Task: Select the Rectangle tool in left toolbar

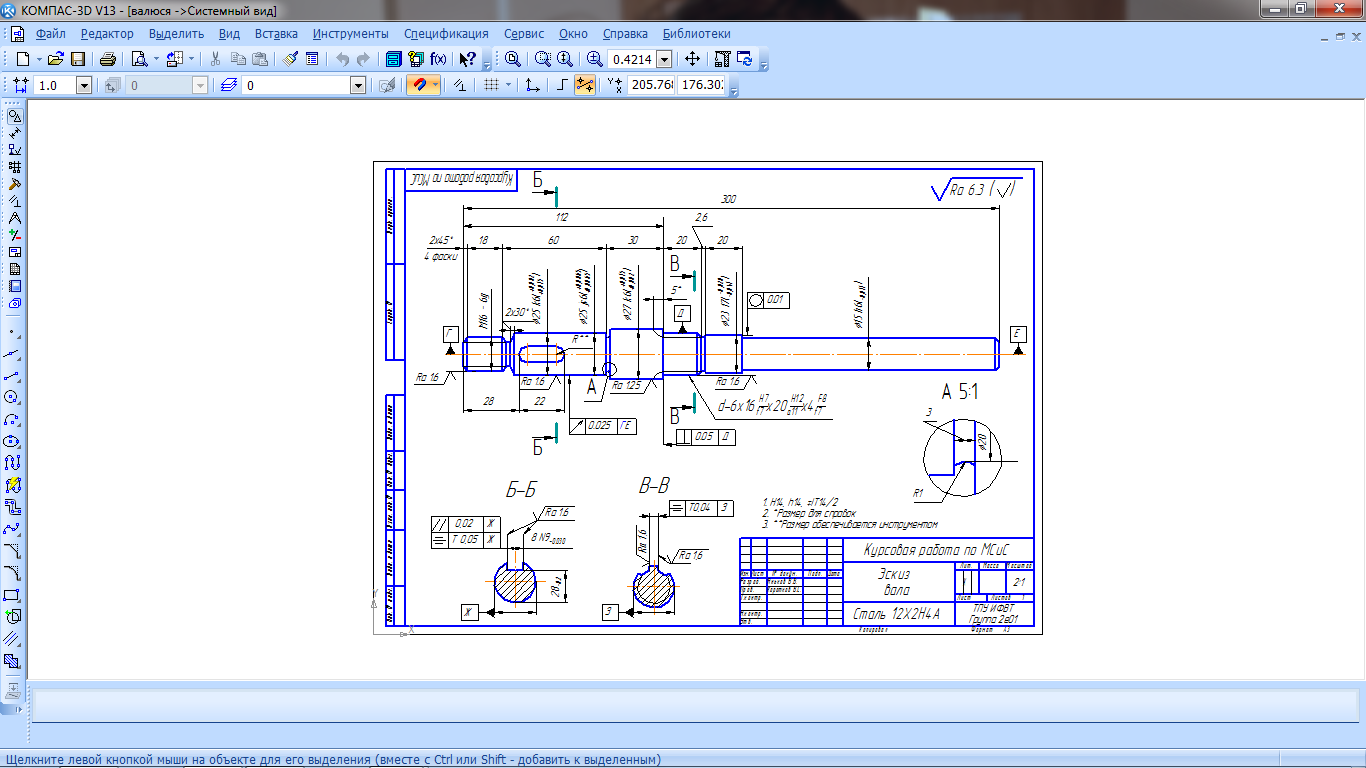Action: click(13, 595)
